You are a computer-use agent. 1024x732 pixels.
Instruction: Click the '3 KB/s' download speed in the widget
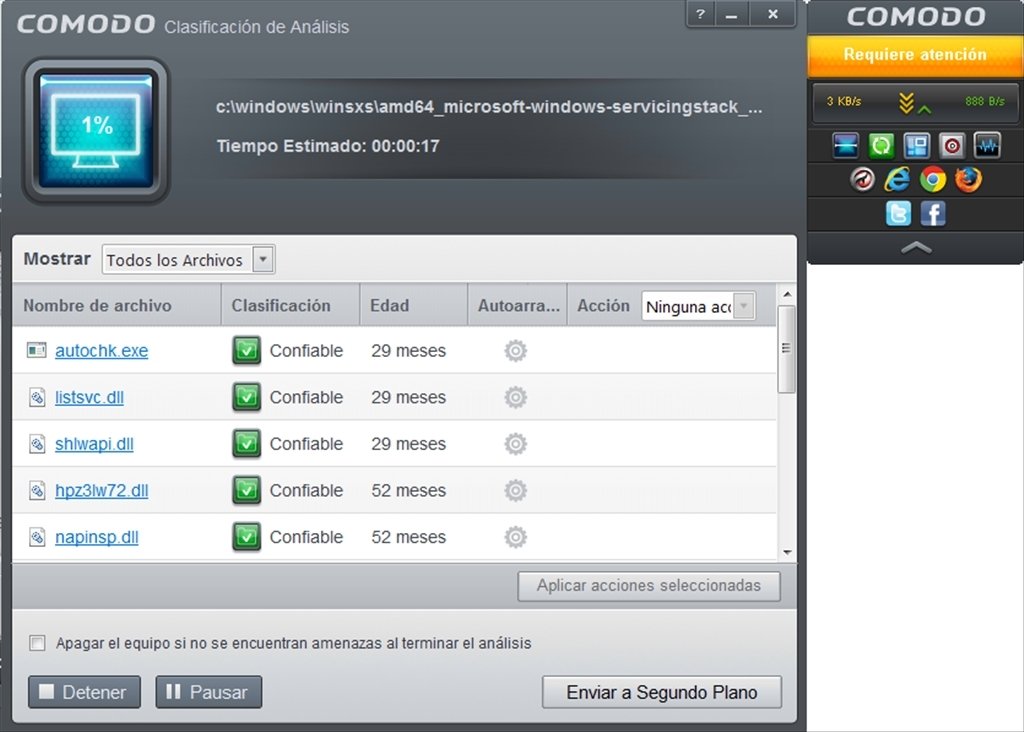(844, 101)
